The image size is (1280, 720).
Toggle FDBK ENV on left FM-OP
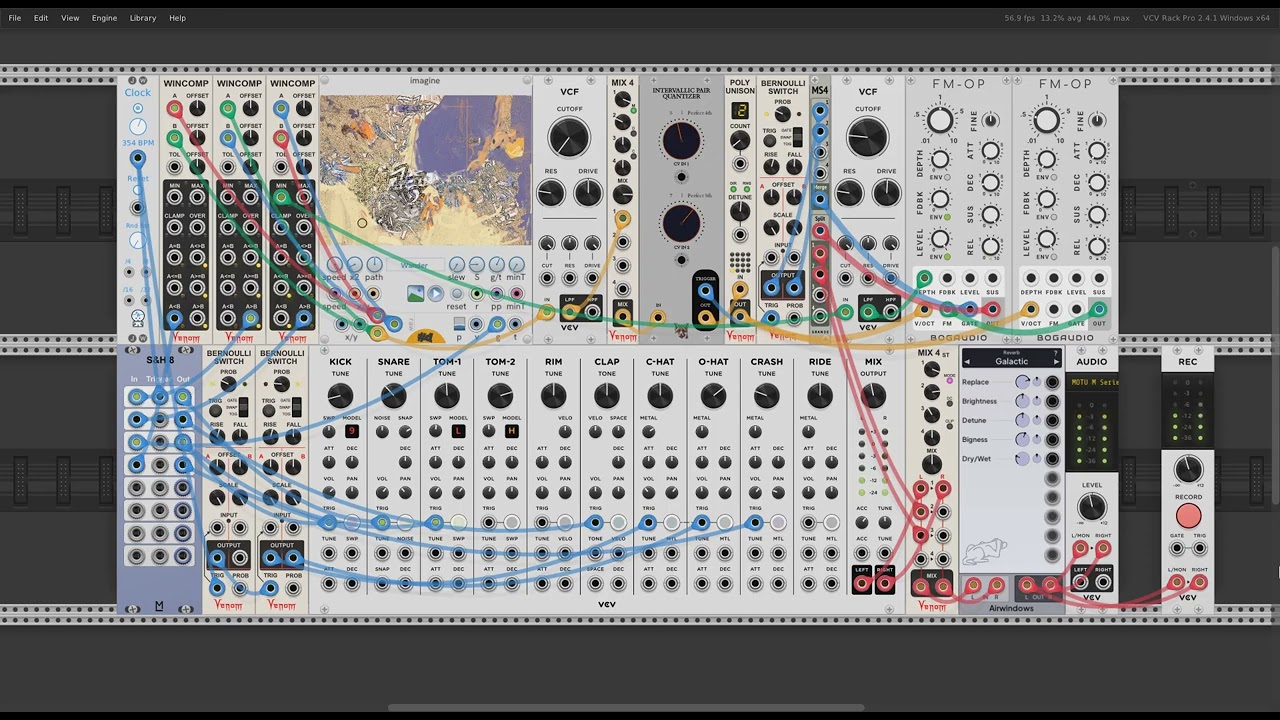tap(947, 216)
